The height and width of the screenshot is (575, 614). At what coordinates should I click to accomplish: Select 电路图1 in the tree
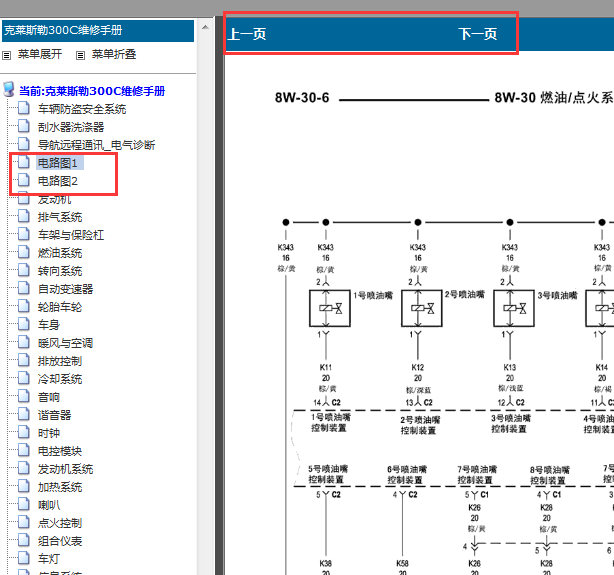tap(58, 163)
